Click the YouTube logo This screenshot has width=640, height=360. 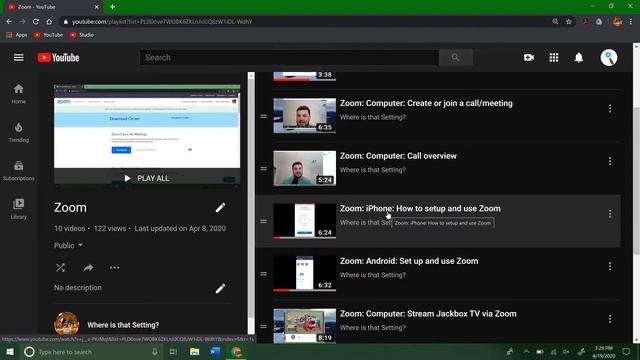pos(58,58)
